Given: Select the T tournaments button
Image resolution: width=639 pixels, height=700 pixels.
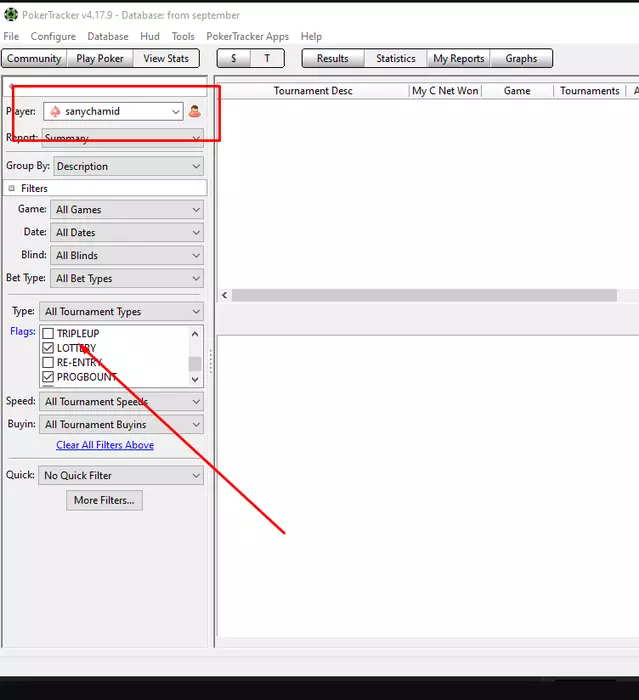Looking at the screenshot, I should point(267,58).
